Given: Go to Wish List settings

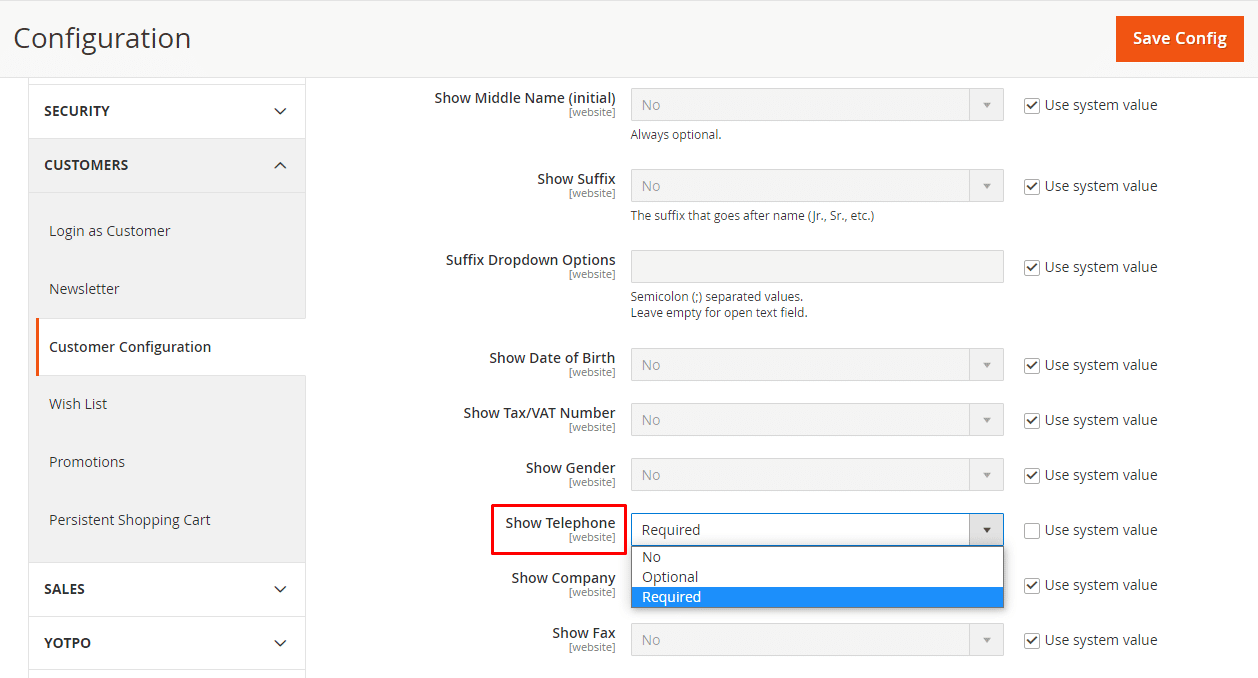Looking at the screenshot, I should [x=78, y=404].
